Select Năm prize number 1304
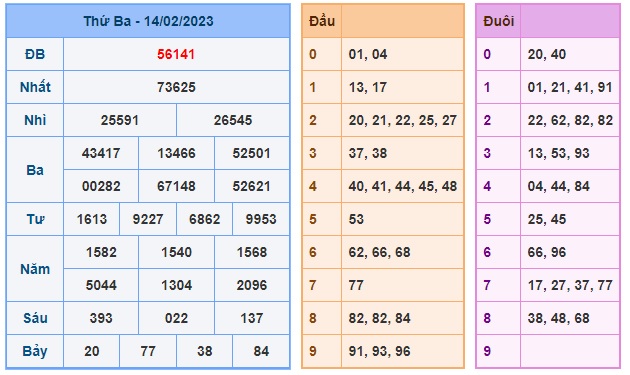Image resolution: width=630 pixels, height=375 pixels. 176,285
